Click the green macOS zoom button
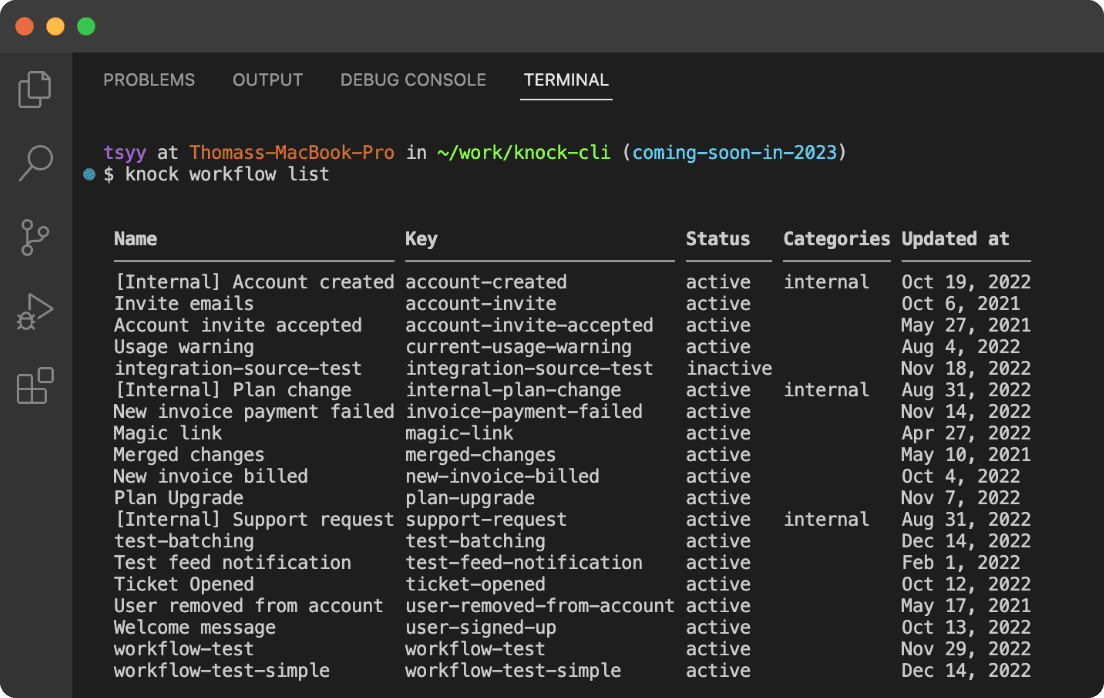The image size is (1104, 698). [85, 26]
